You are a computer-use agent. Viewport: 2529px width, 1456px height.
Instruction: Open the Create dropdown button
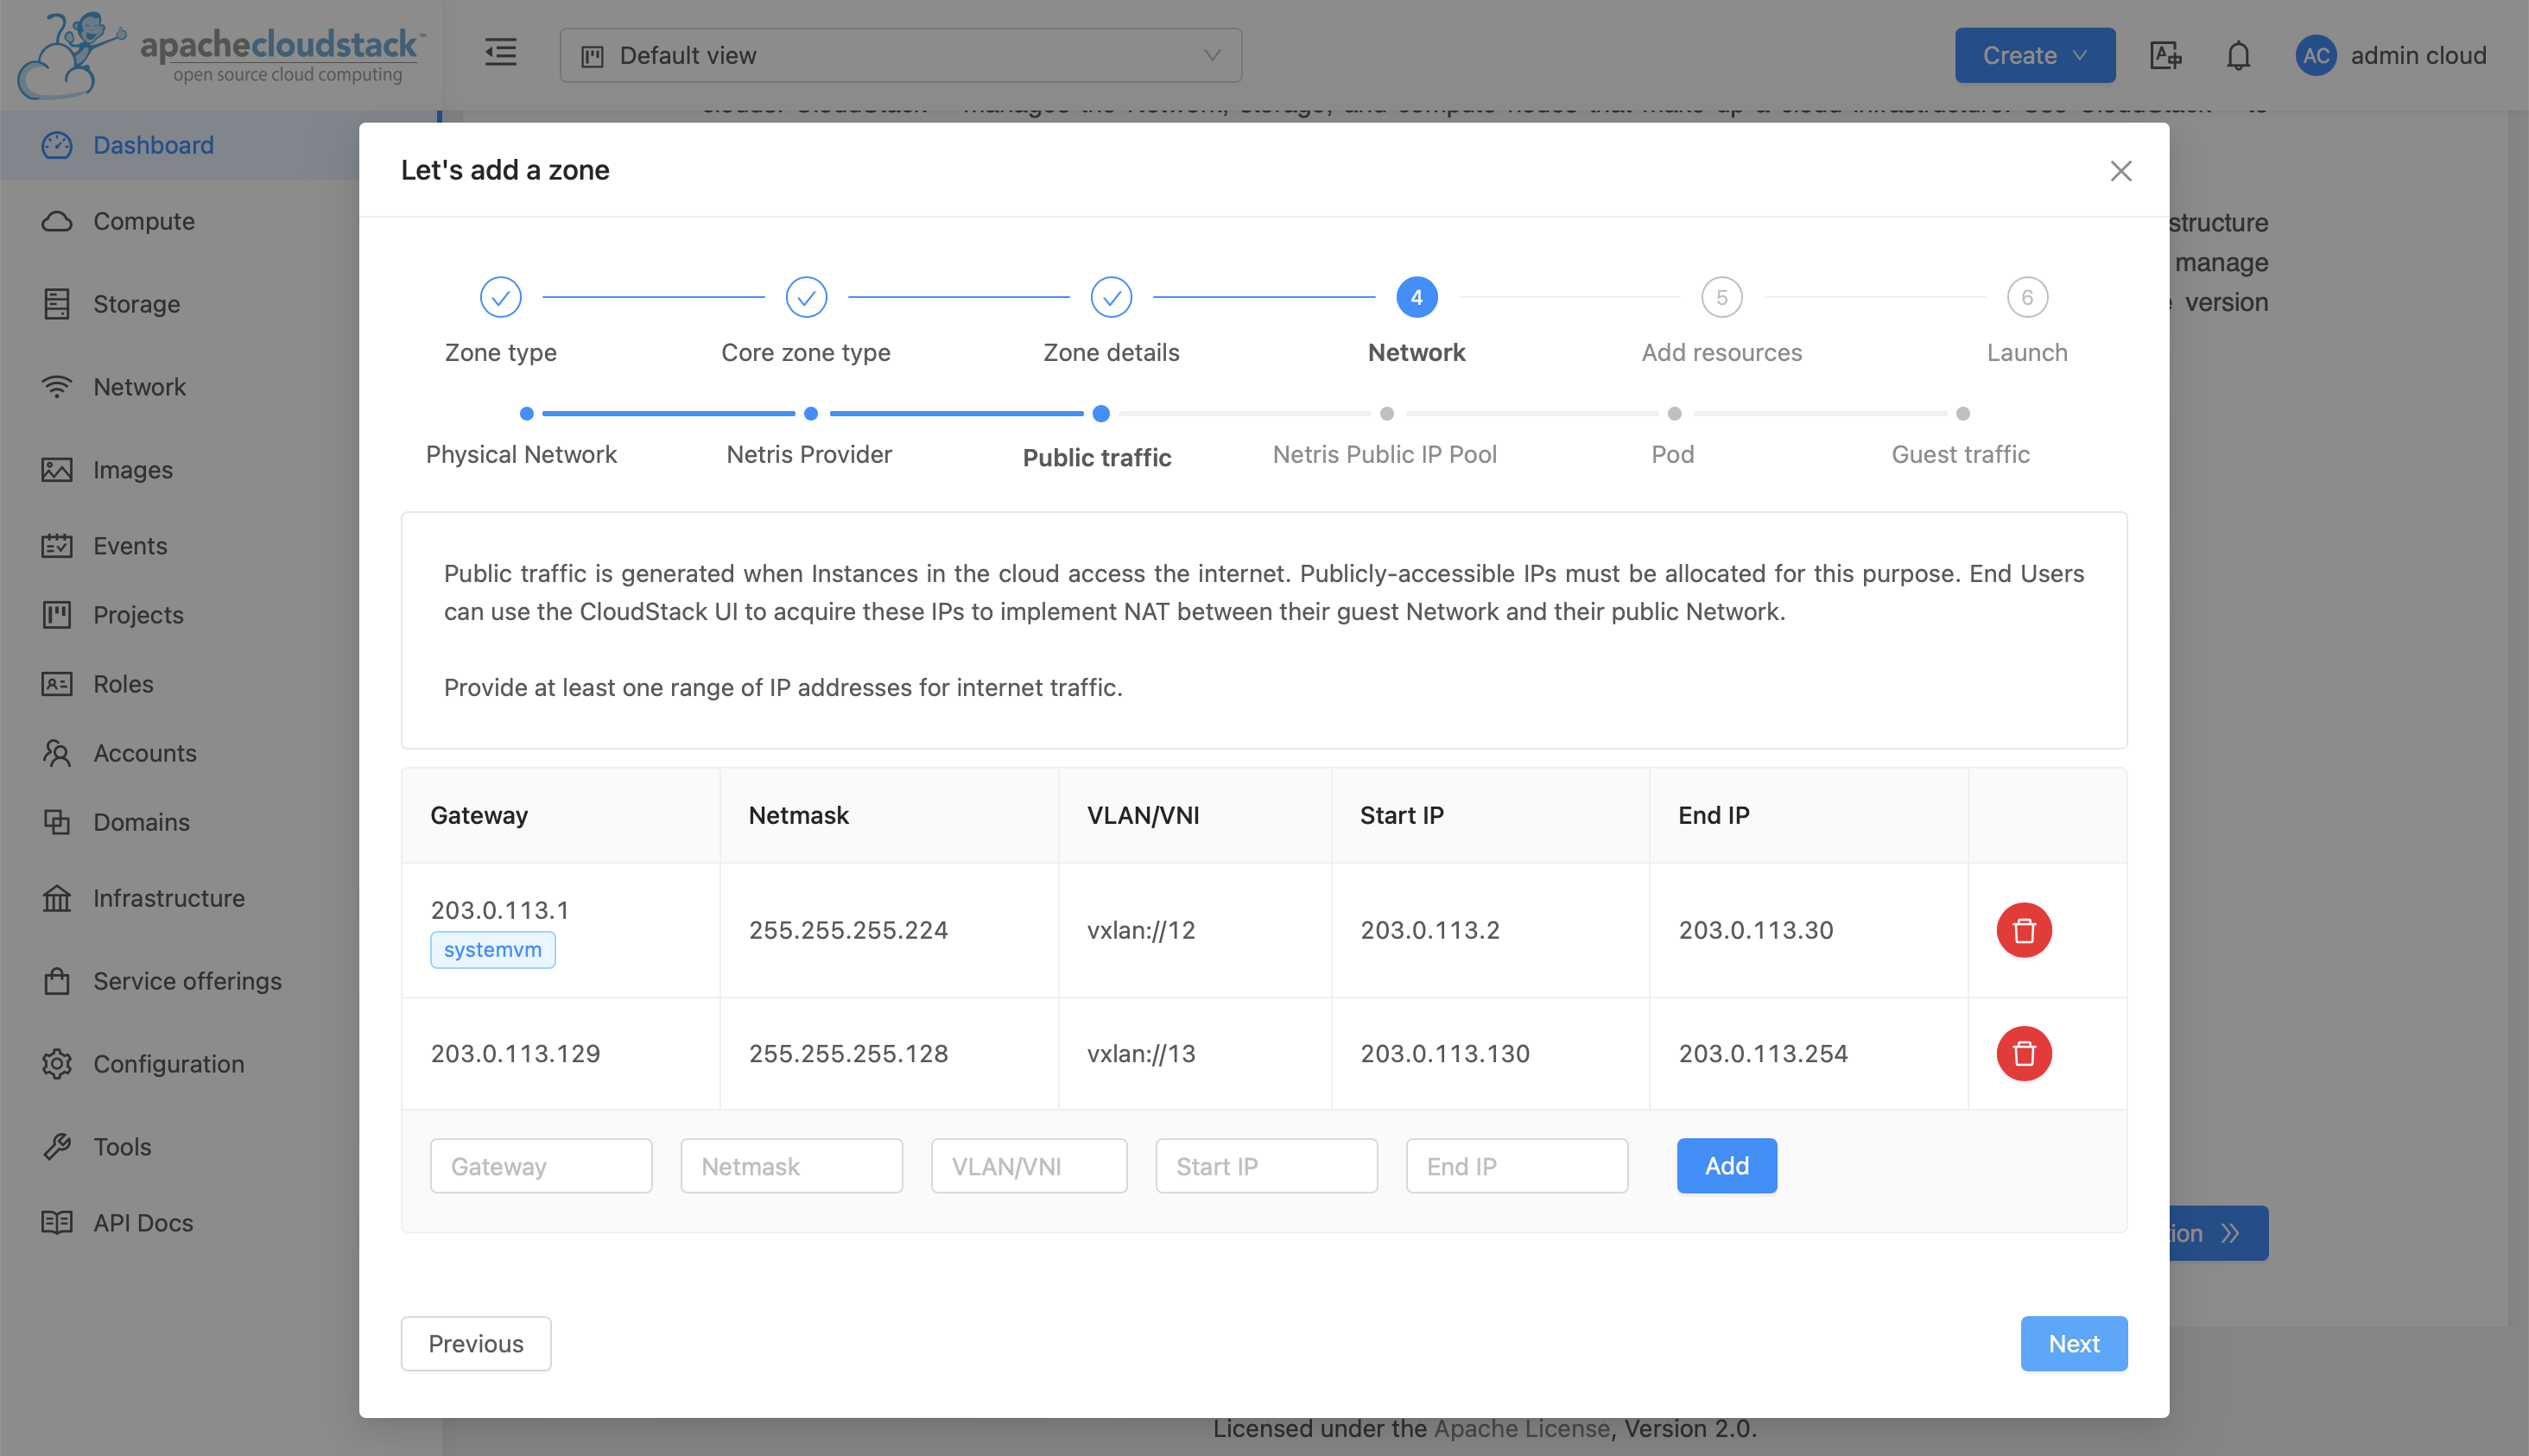tap(2034, 56)
